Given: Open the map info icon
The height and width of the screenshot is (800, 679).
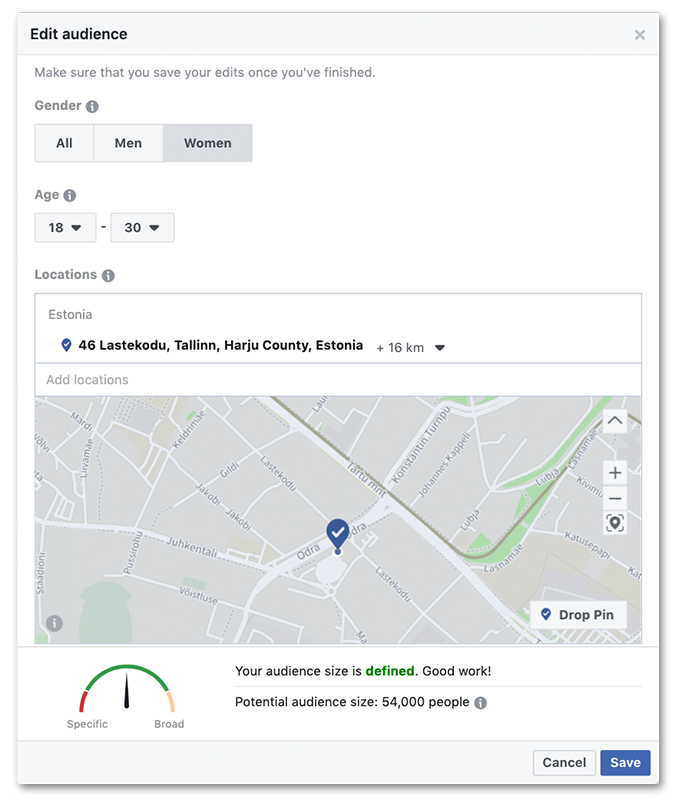Looking at the screenshot, I should pyautogui.click(x=55, y=623).
